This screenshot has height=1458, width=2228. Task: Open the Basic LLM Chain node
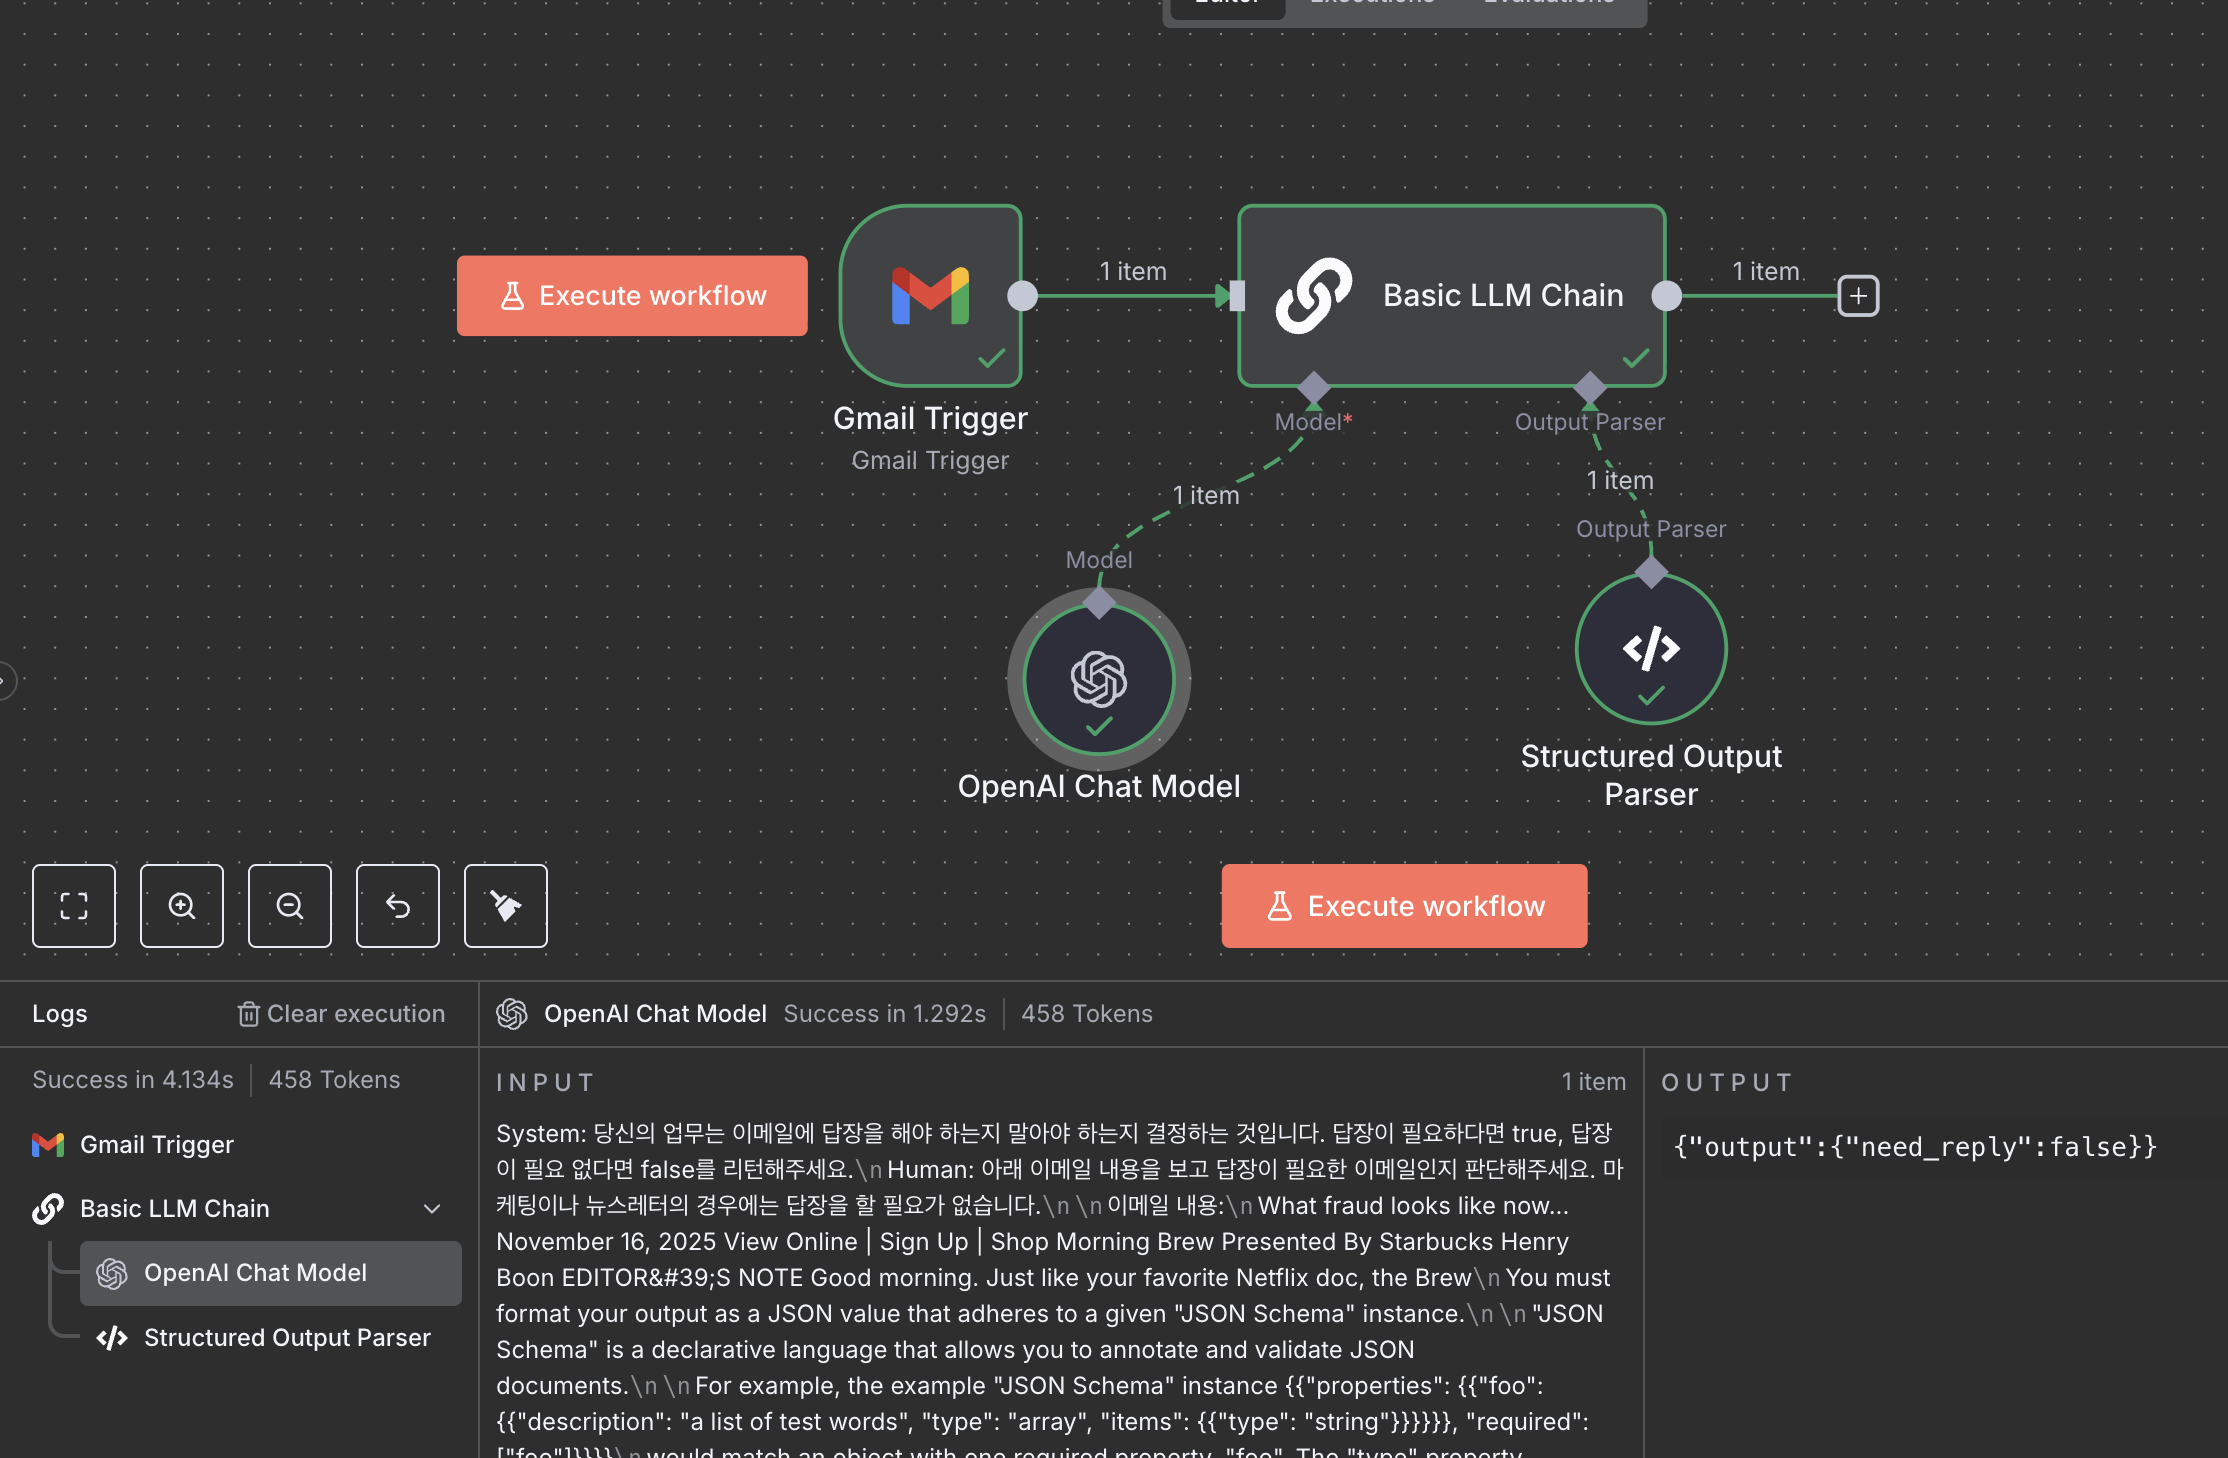tap(1452, 296)
